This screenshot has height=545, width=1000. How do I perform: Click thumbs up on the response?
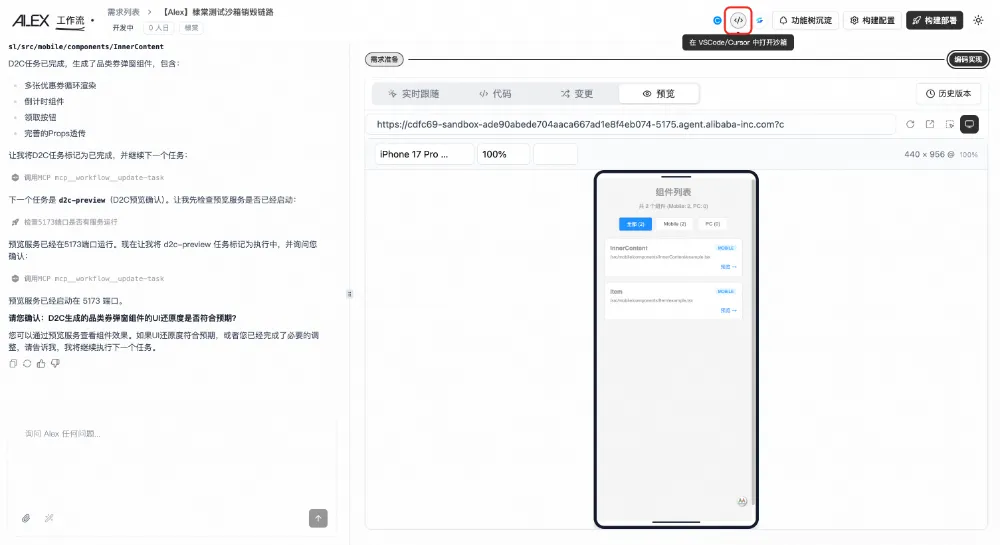coord(41,363)
